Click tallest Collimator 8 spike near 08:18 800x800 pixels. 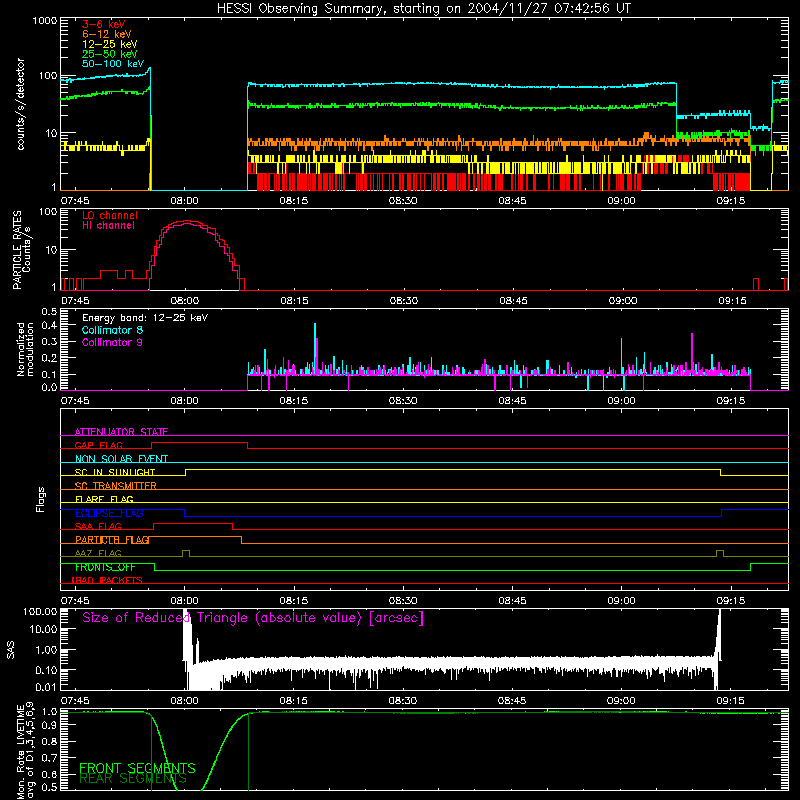click(315, 347)
